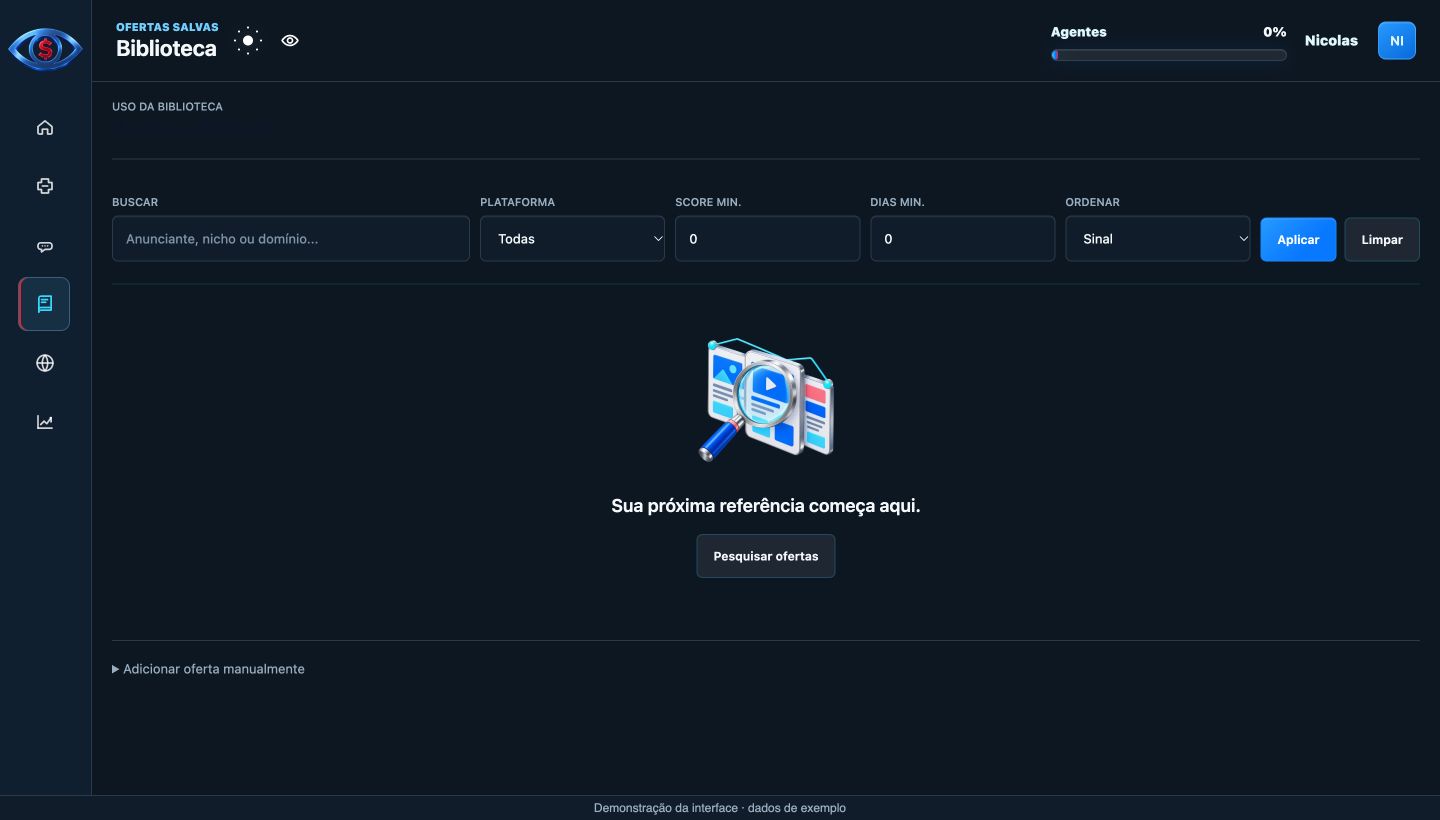Click the 'OFERTAS SALVAS' label
This screenshot has height=820, width=1440.
pyautogui.click(x=167, y=27)
